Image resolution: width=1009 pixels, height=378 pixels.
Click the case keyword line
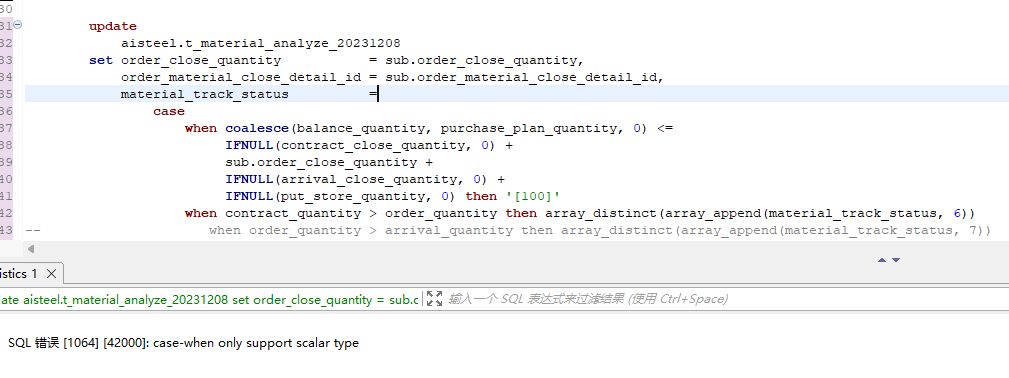(169, 111)
